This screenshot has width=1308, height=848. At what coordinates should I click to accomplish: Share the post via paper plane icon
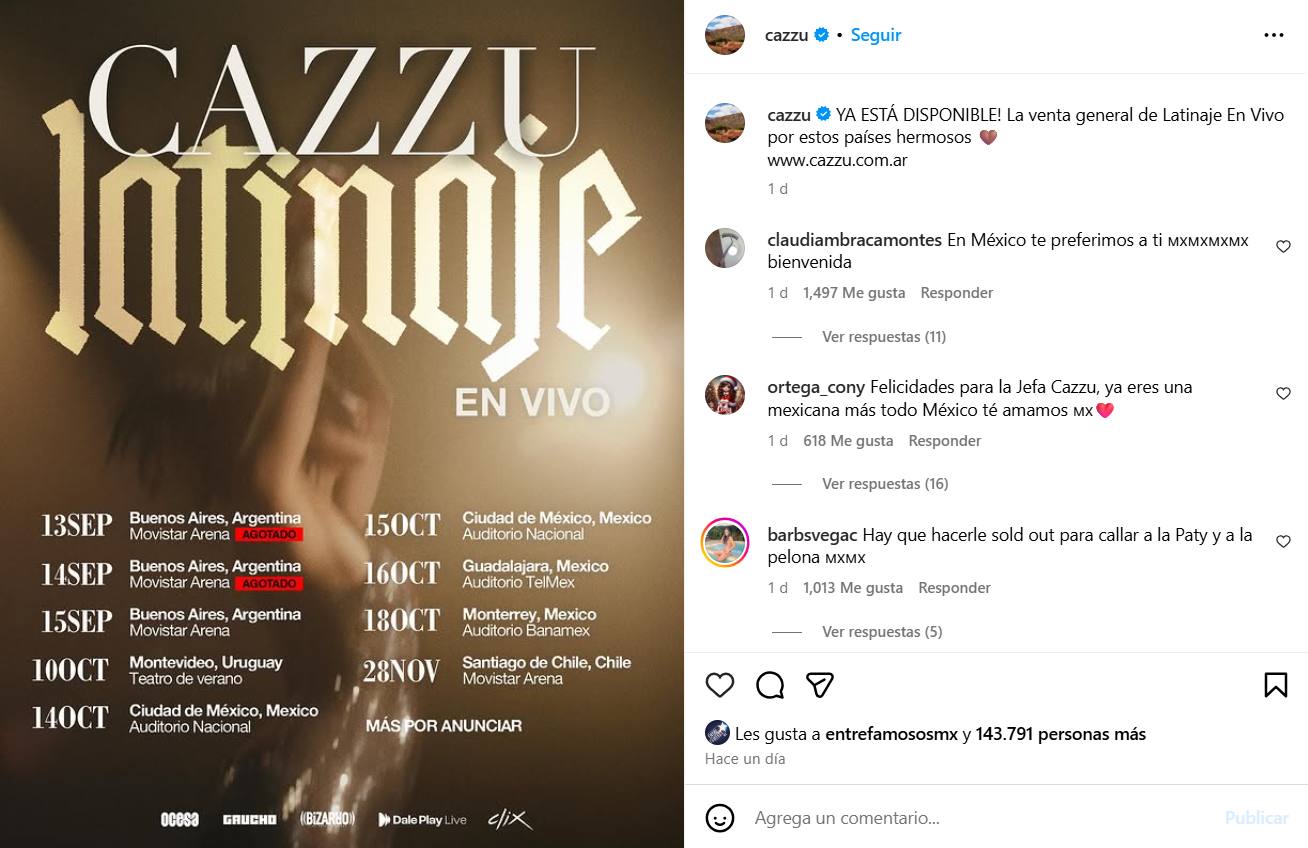[820, 685]
